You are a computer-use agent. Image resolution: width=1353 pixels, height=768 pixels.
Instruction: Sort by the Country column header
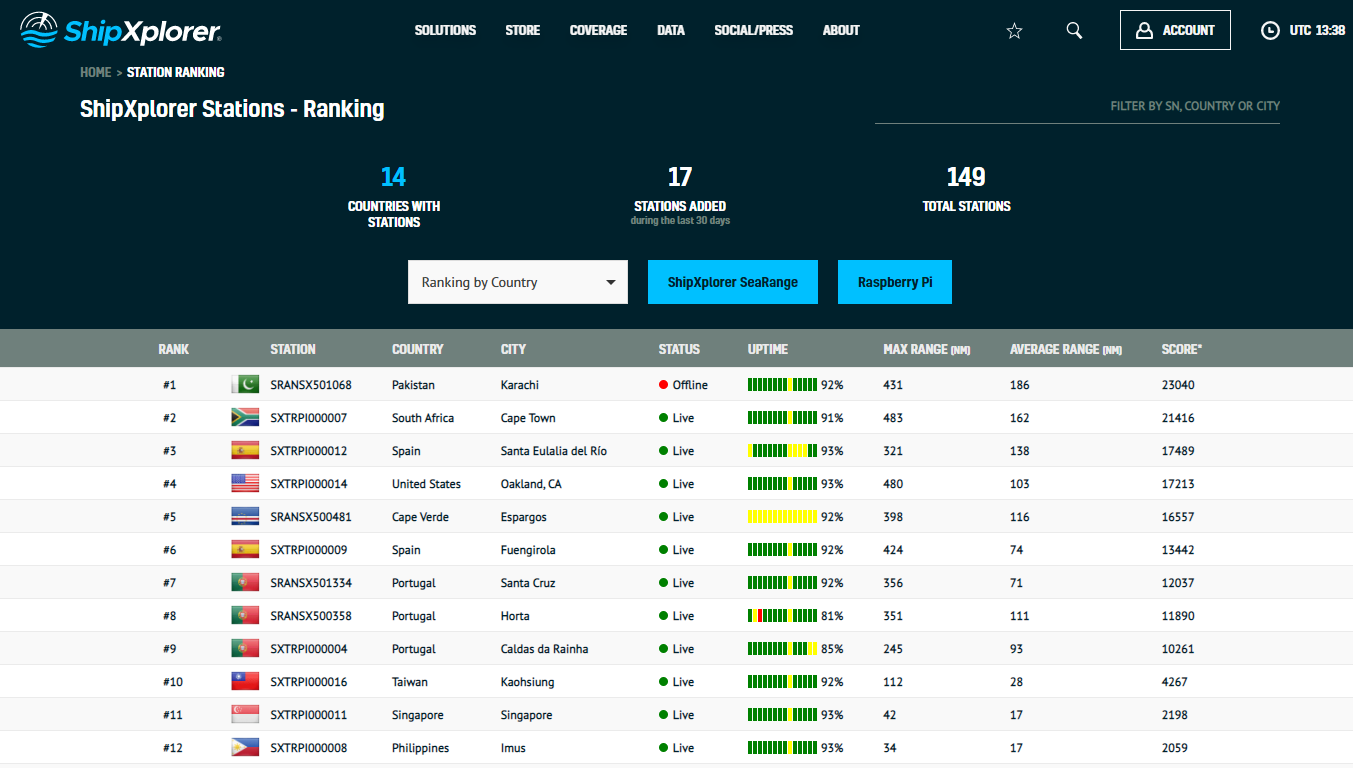point(418,349)
